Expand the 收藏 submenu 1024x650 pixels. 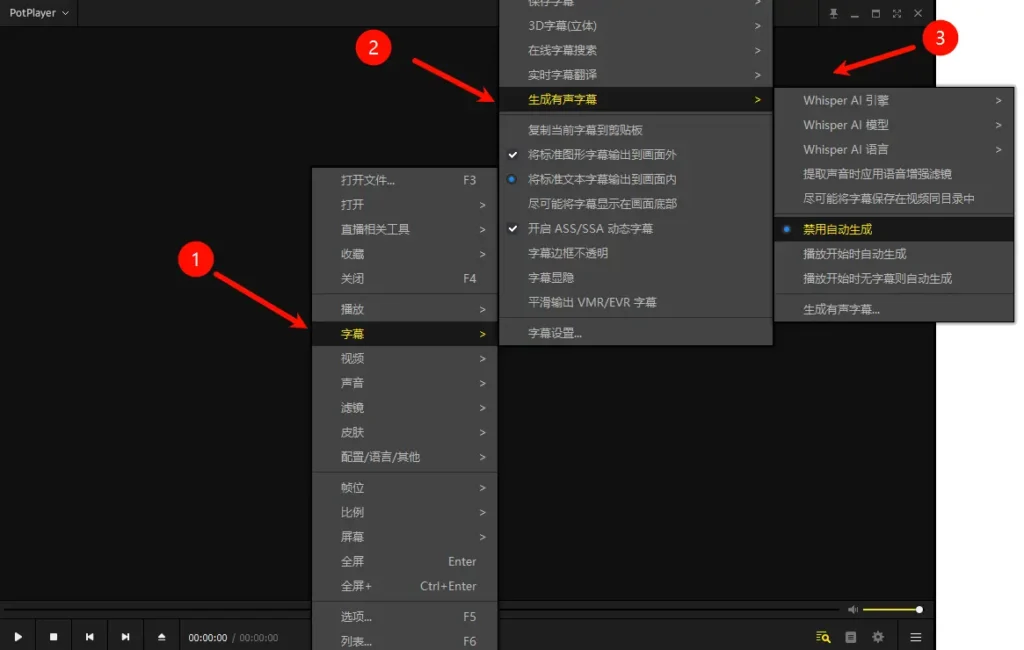tap(405, 254)
